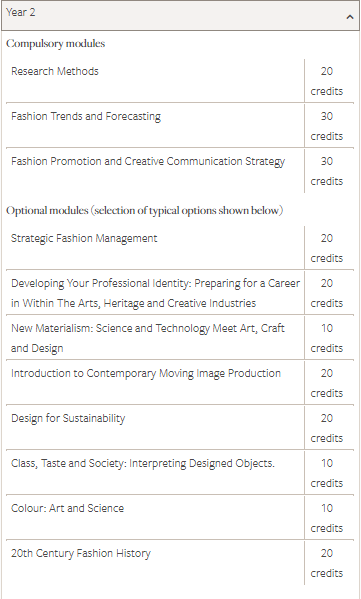Open Introduction to Contemporary Moving Image Production
The image size is (361, 599).
(x=146, y=373)
